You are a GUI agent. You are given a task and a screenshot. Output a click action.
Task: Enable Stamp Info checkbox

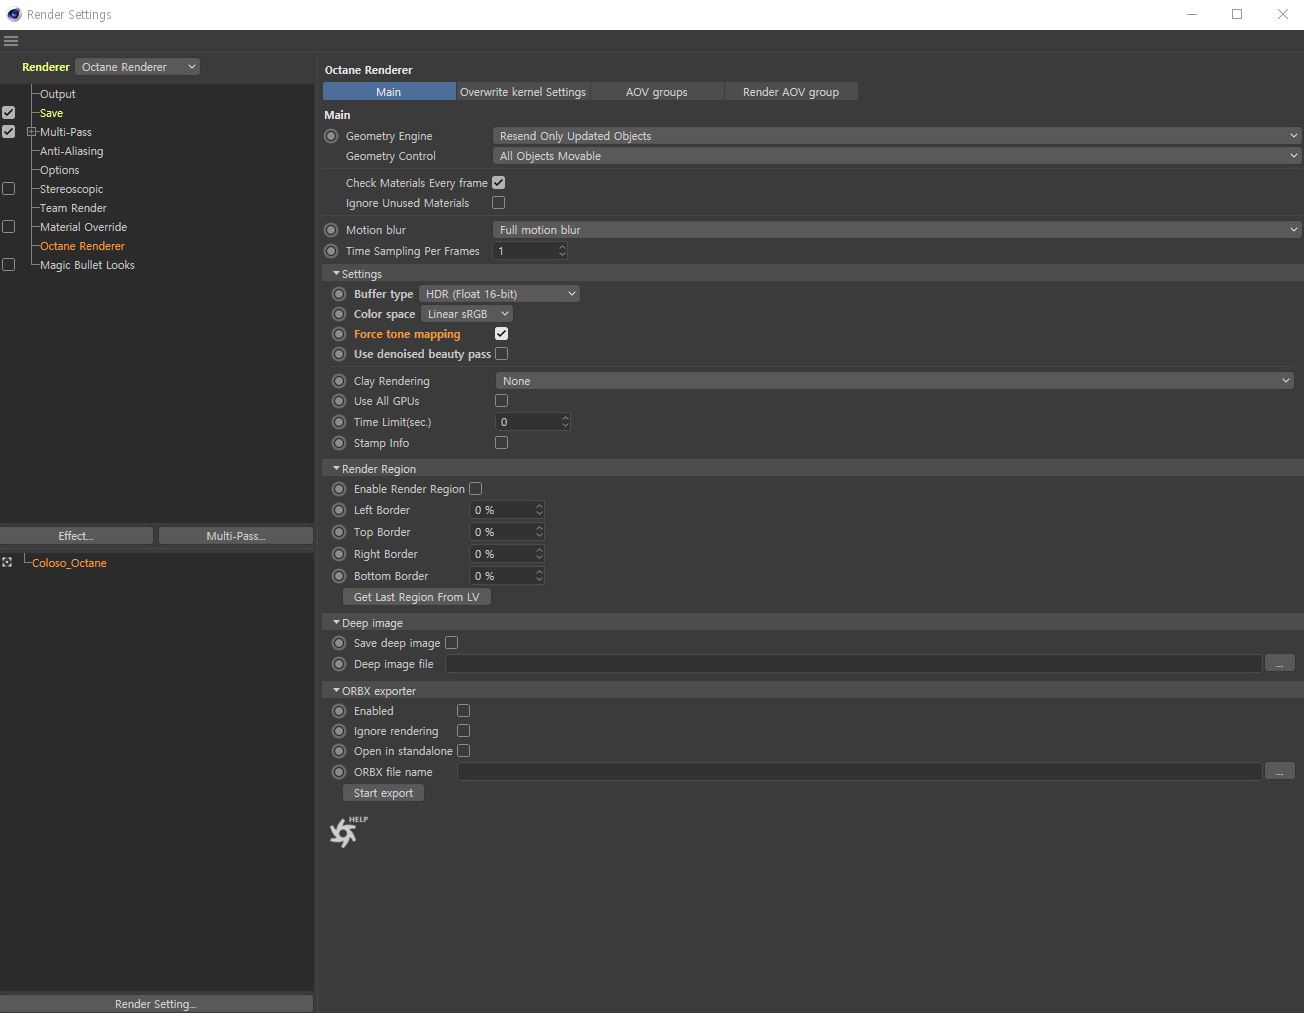pos(501,443)
